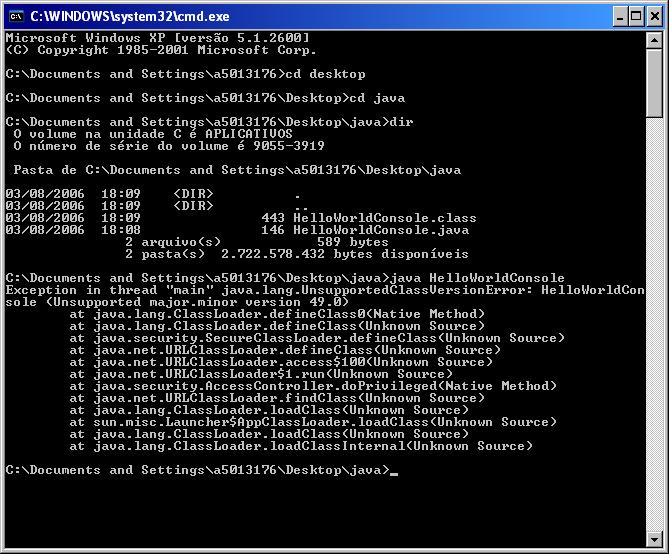Click the title text C:\WINDOWS\system32\cmd.exe
The width and height of the screenshot is (669, 554).
pyautogui.click(x=130, y=16)
